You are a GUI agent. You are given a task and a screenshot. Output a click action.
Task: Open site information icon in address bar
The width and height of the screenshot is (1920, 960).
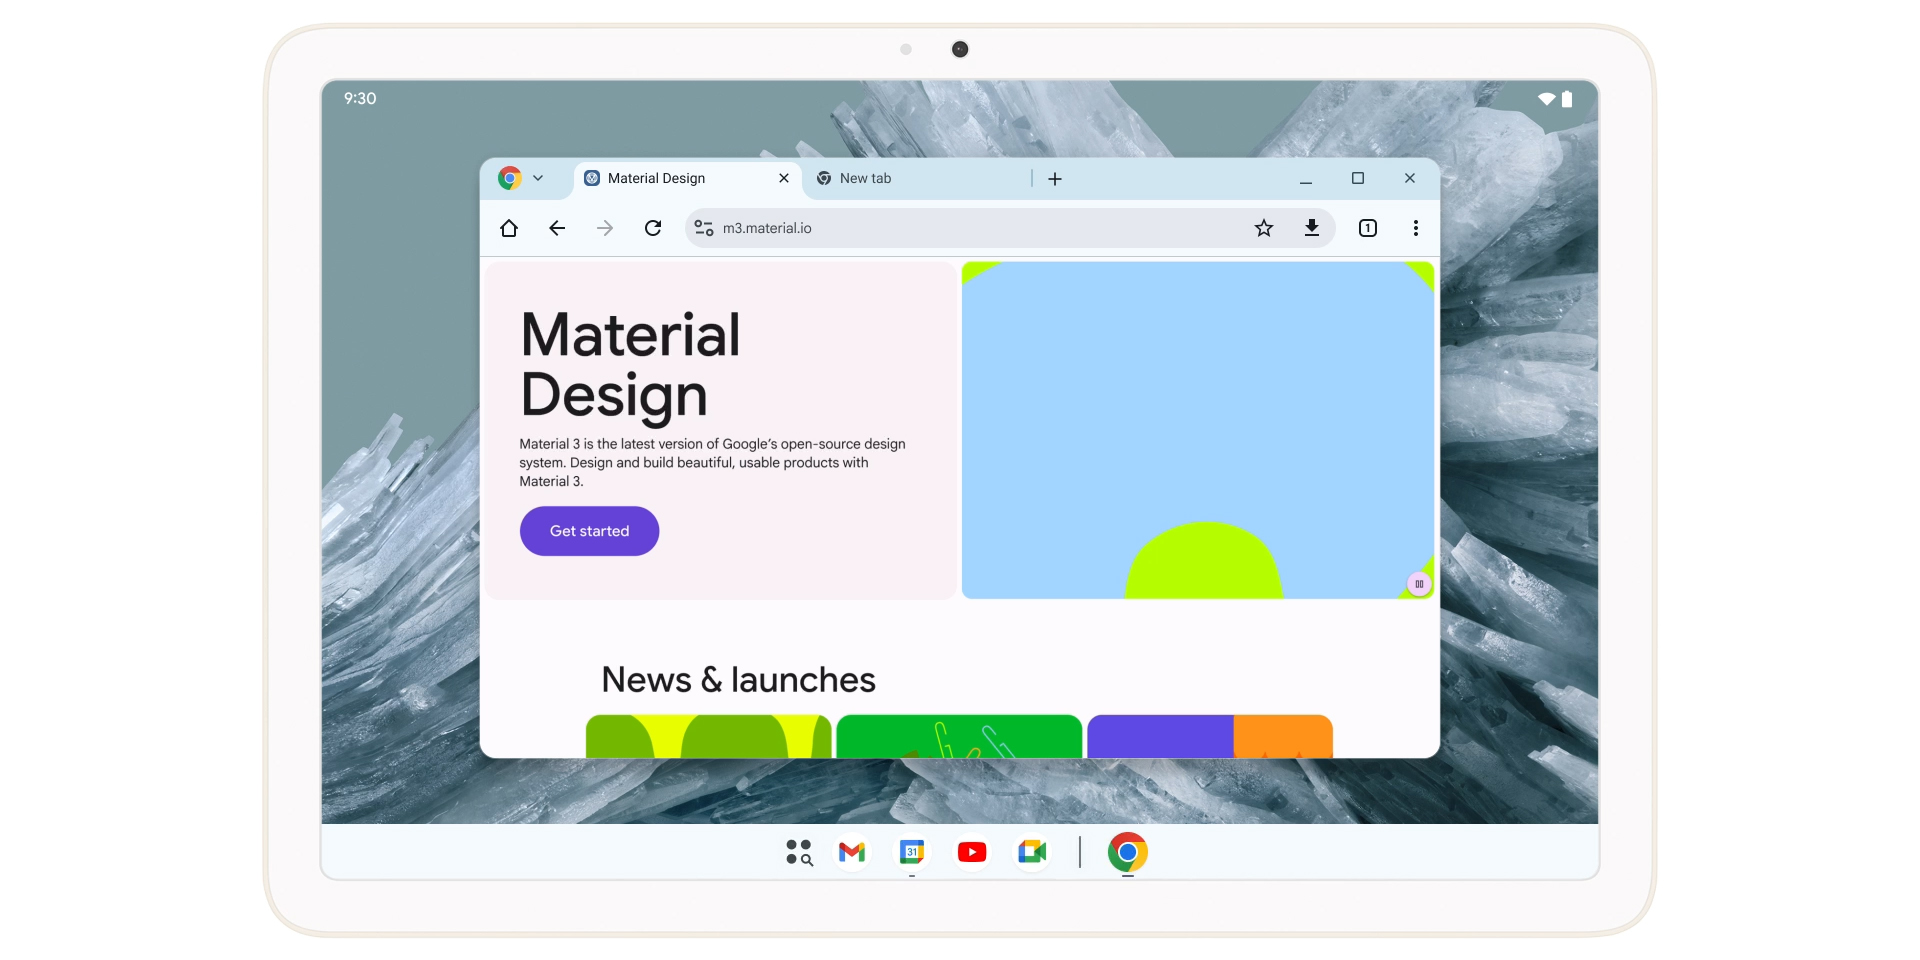click(x=704, y=228)
